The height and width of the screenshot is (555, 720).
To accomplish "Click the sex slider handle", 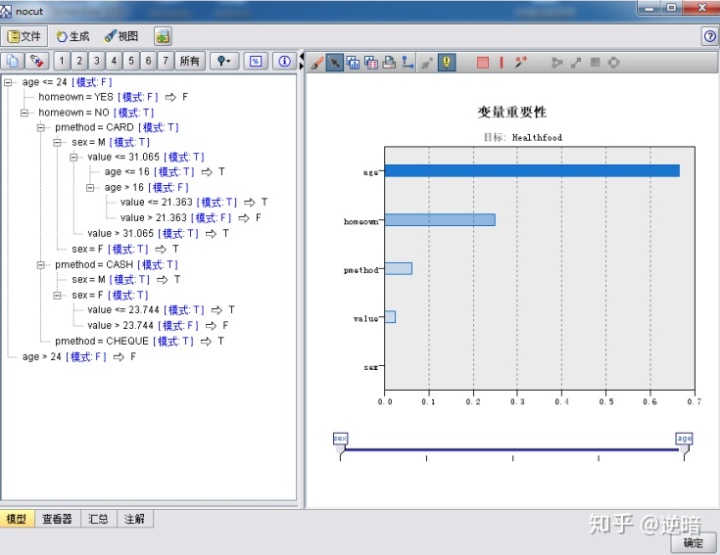I will (340, 443).
